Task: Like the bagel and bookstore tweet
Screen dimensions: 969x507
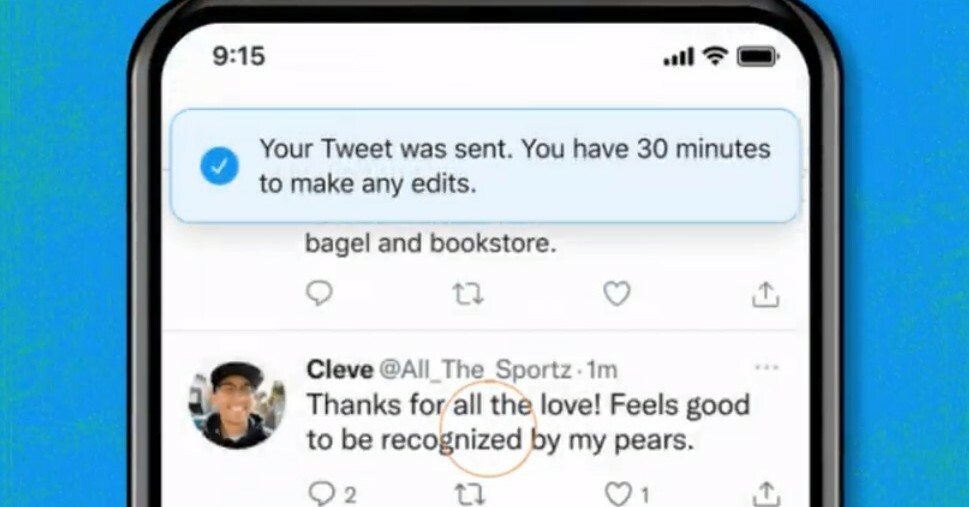Action: 617,294
